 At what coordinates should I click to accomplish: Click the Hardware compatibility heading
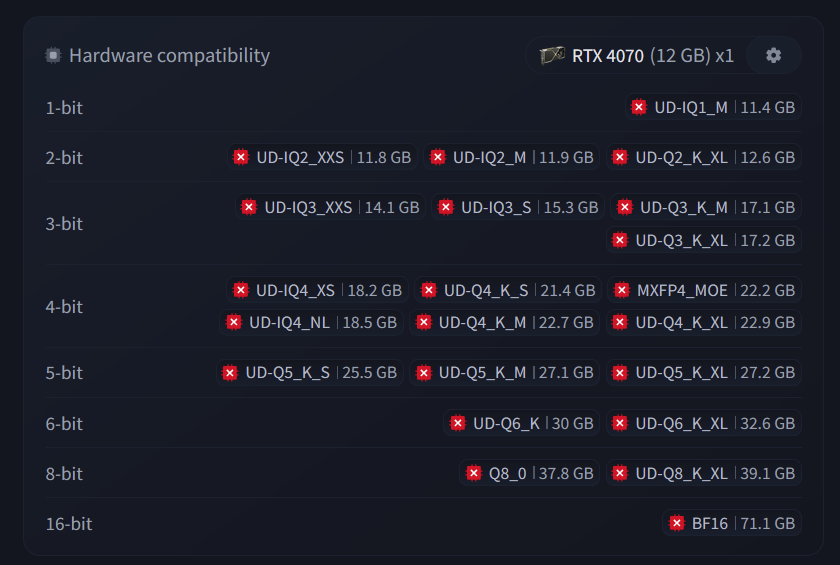pos(169,55)
